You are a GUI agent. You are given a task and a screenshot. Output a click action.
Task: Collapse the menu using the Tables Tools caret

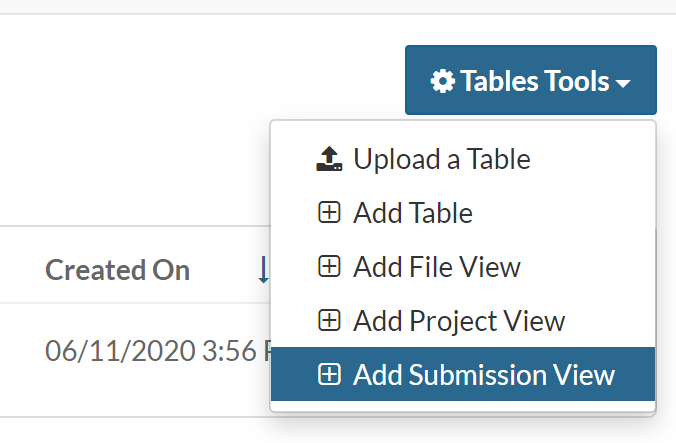pos(623,83)
